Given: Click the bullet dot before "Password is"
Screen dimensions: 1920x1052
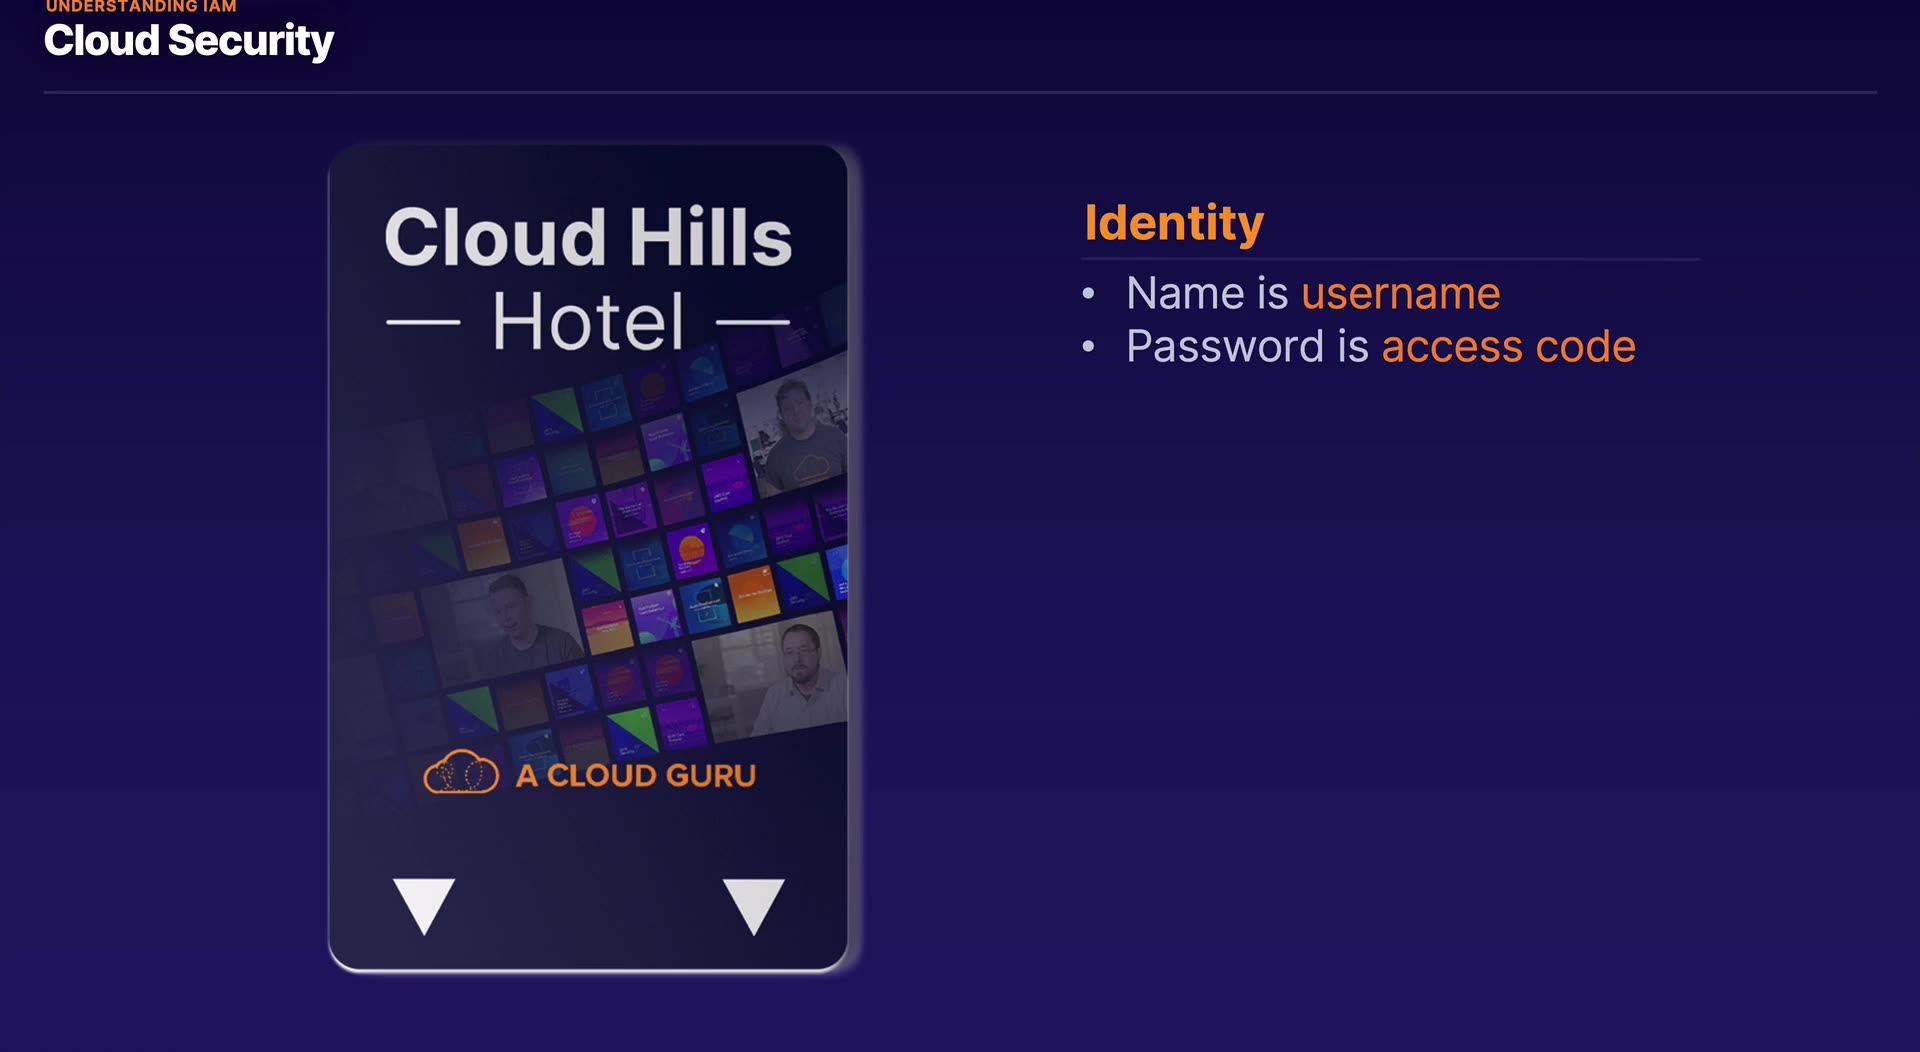Looking at the screenshot, I should 1089,347.
